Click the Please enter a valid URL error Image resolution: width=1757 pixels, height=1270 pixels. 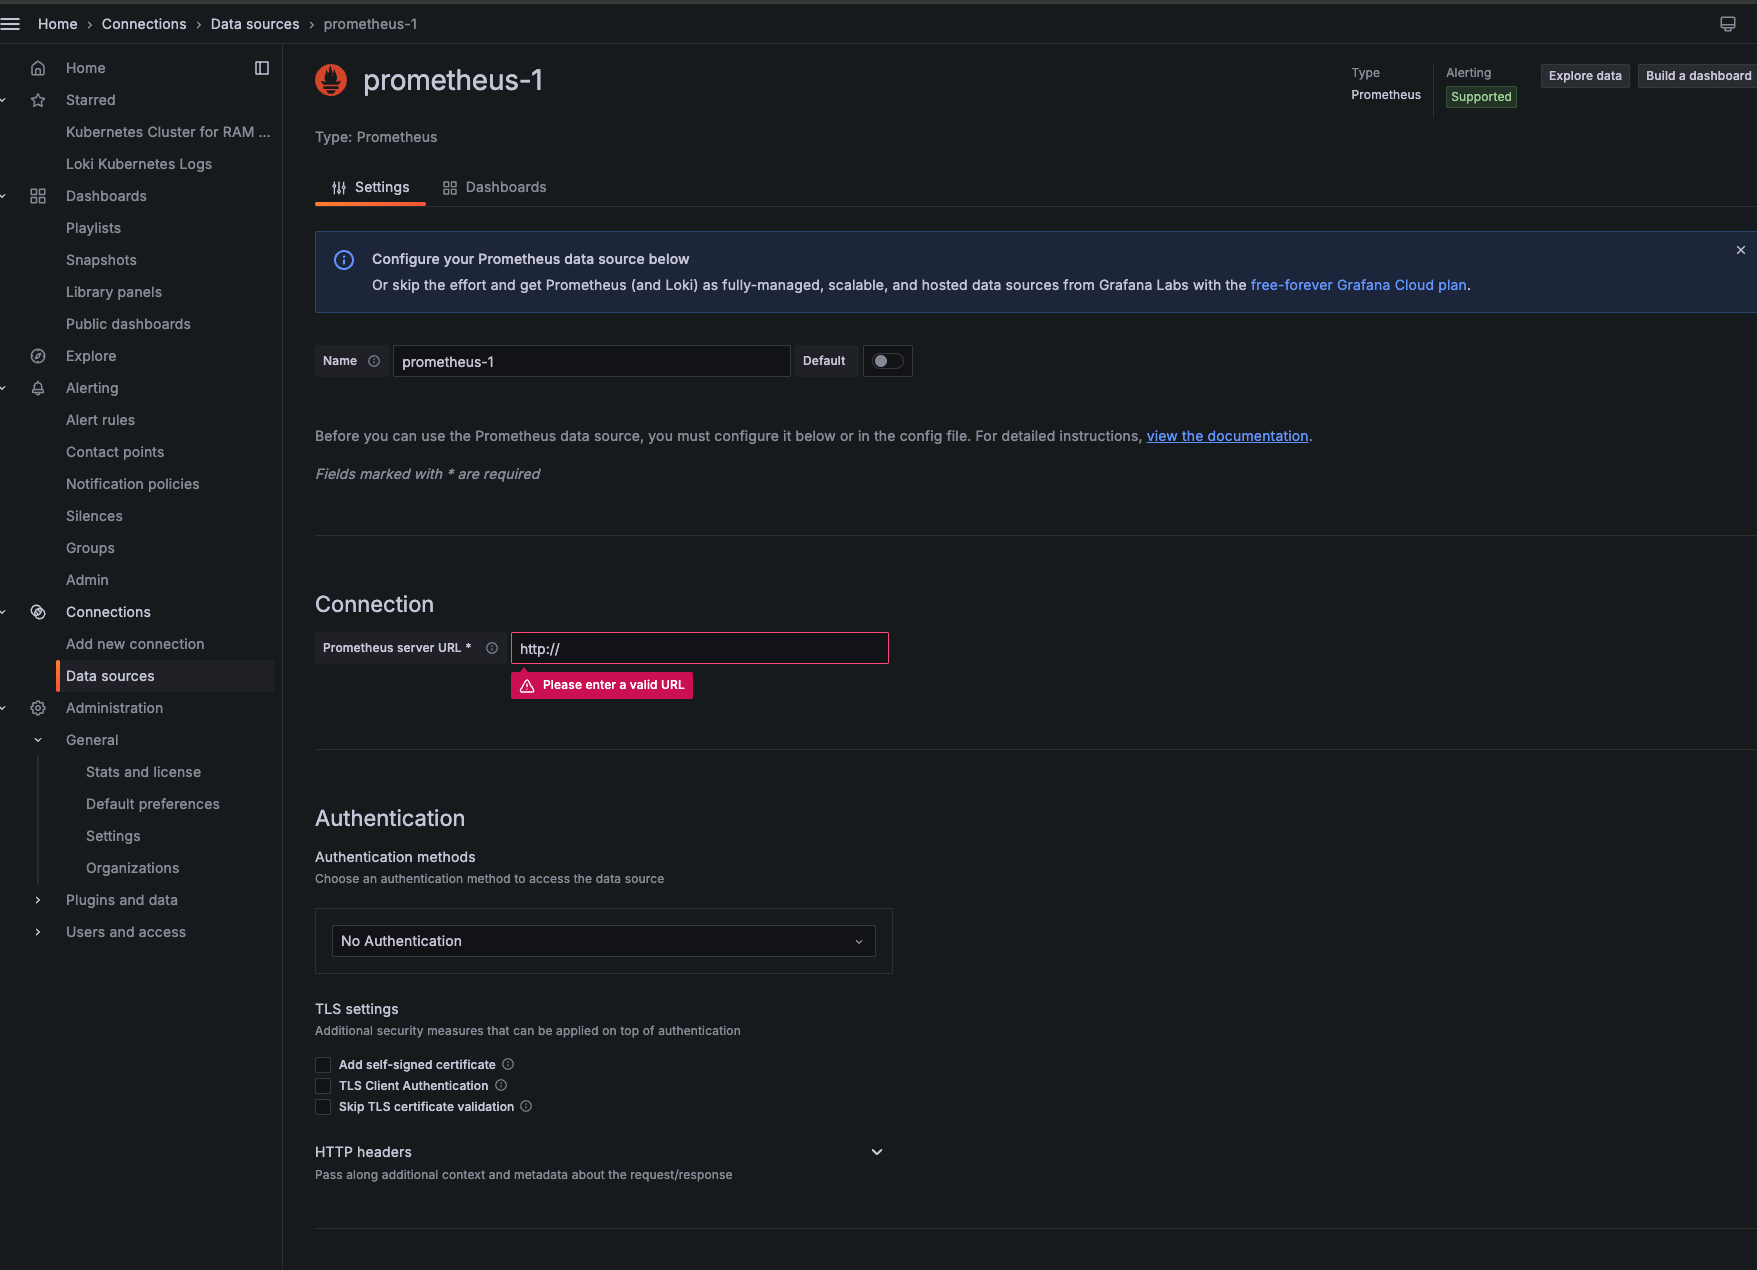click(602, 685)
